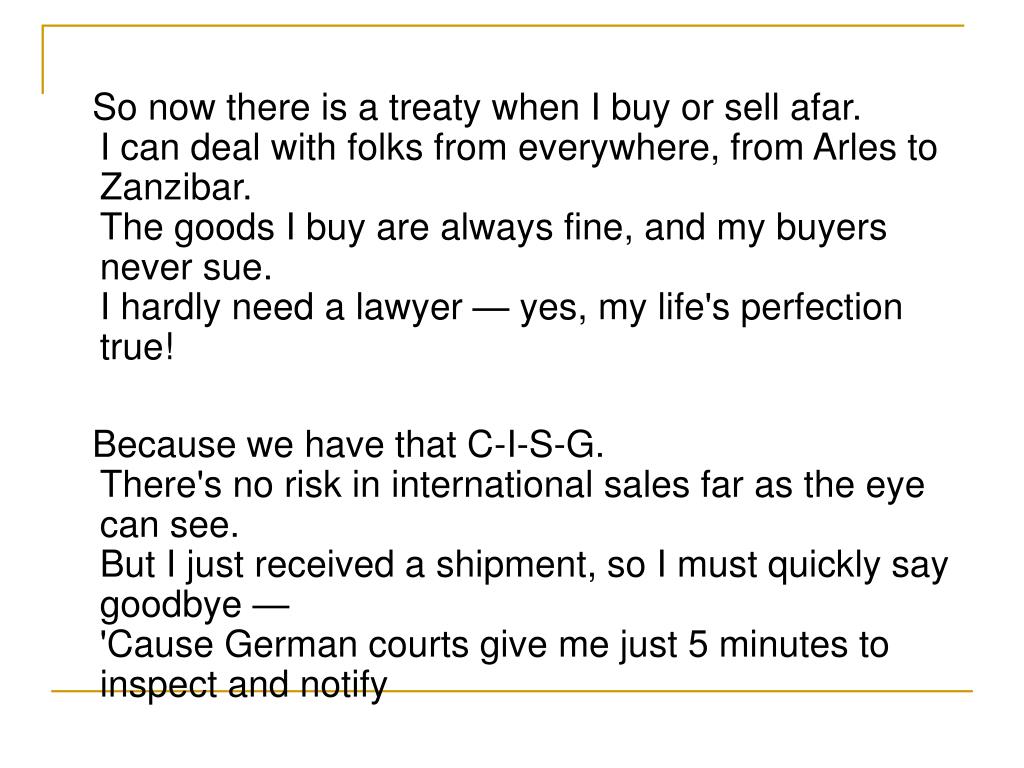1024x768 pixels.
Task: Click the word 'Zanzibar.'
Action: [176, 187]
